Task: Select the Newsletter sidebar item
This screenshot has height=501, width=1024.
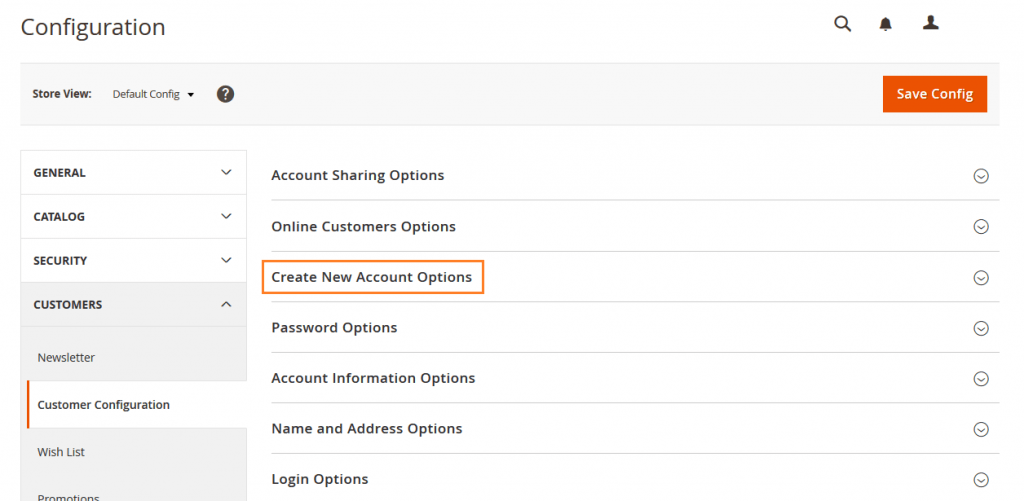Action: [x=67, y=357]
